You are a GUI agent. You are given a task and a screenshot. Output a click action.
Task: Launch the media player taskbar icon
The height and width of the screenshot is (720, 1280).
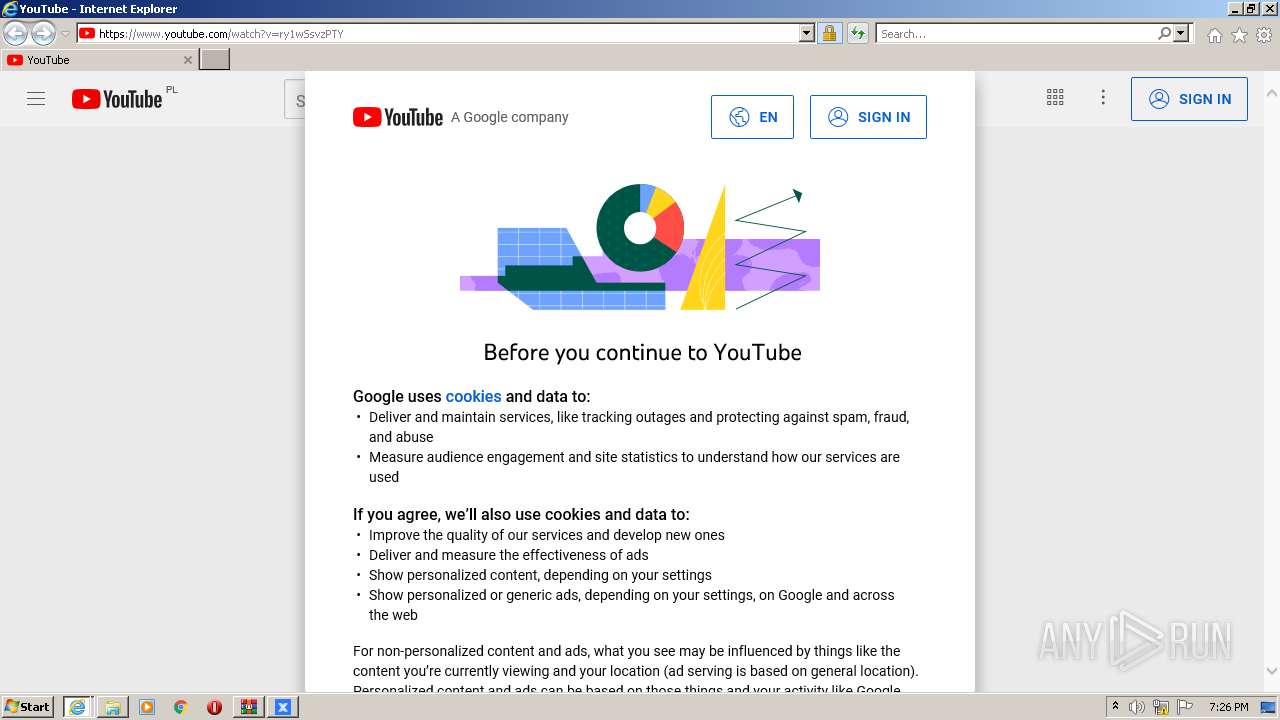point(147,707)
